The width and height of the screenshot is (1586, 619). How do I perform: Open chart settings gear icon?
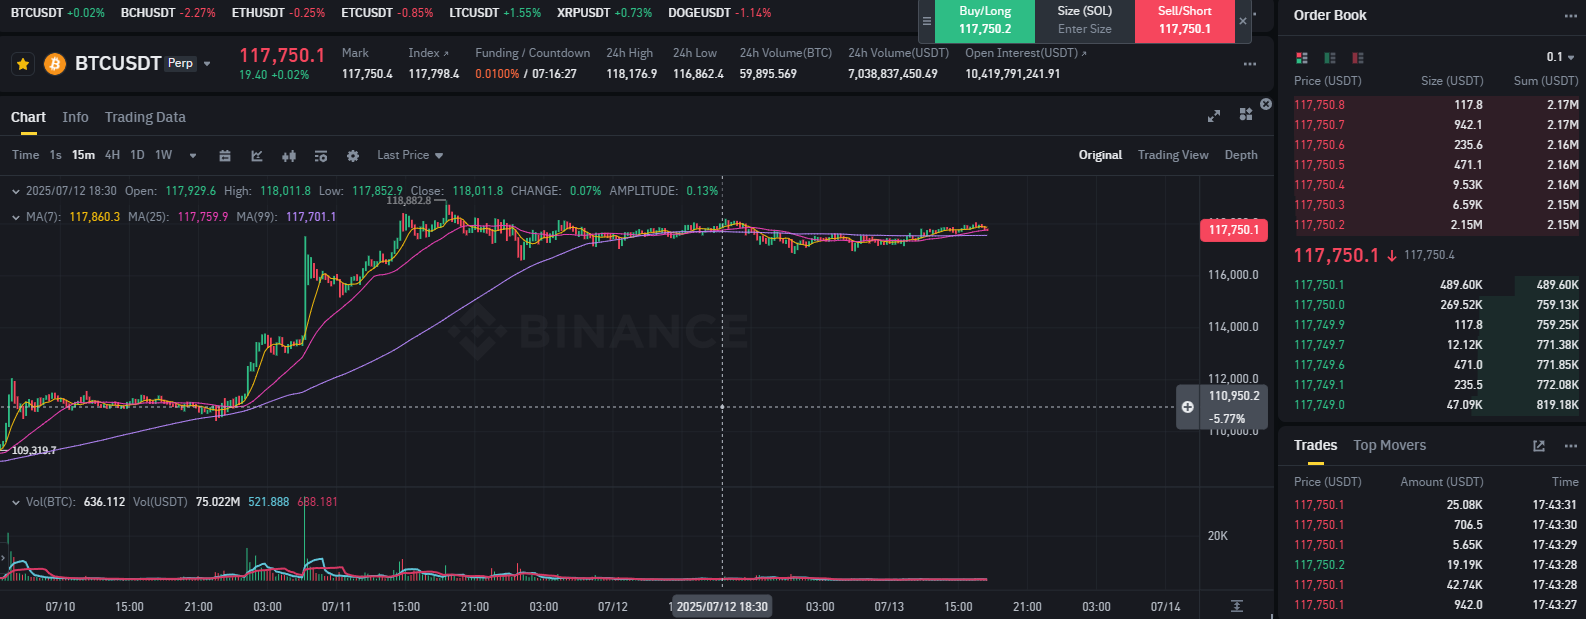point(353,156)
